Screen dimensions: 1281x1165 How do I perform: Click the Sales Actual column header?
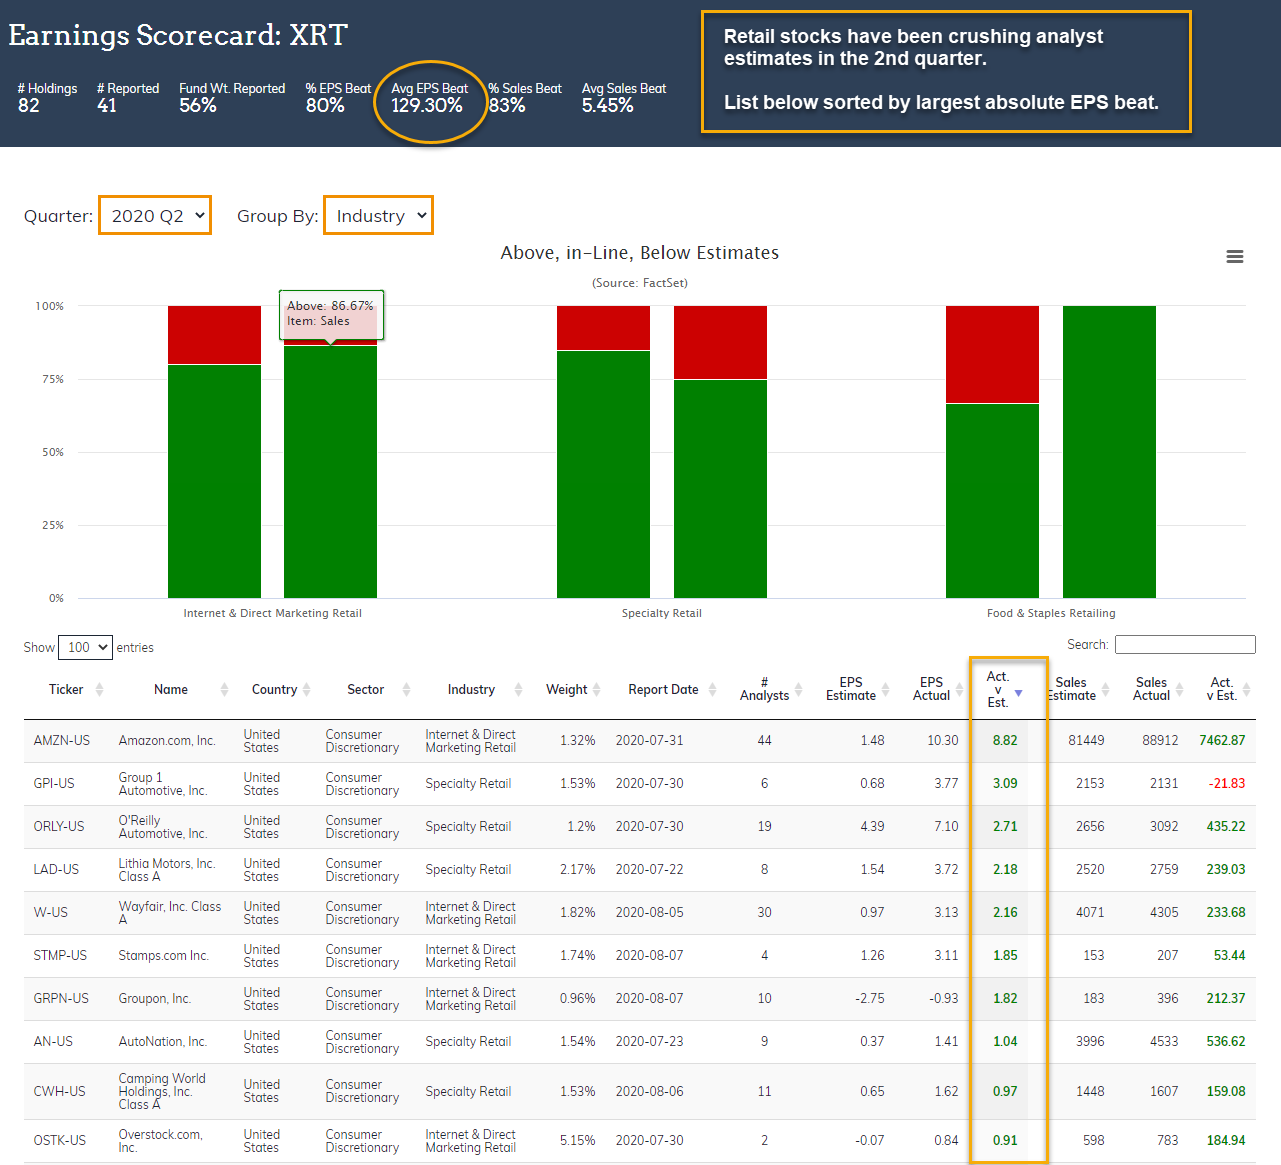click(x=1151, y=689)
